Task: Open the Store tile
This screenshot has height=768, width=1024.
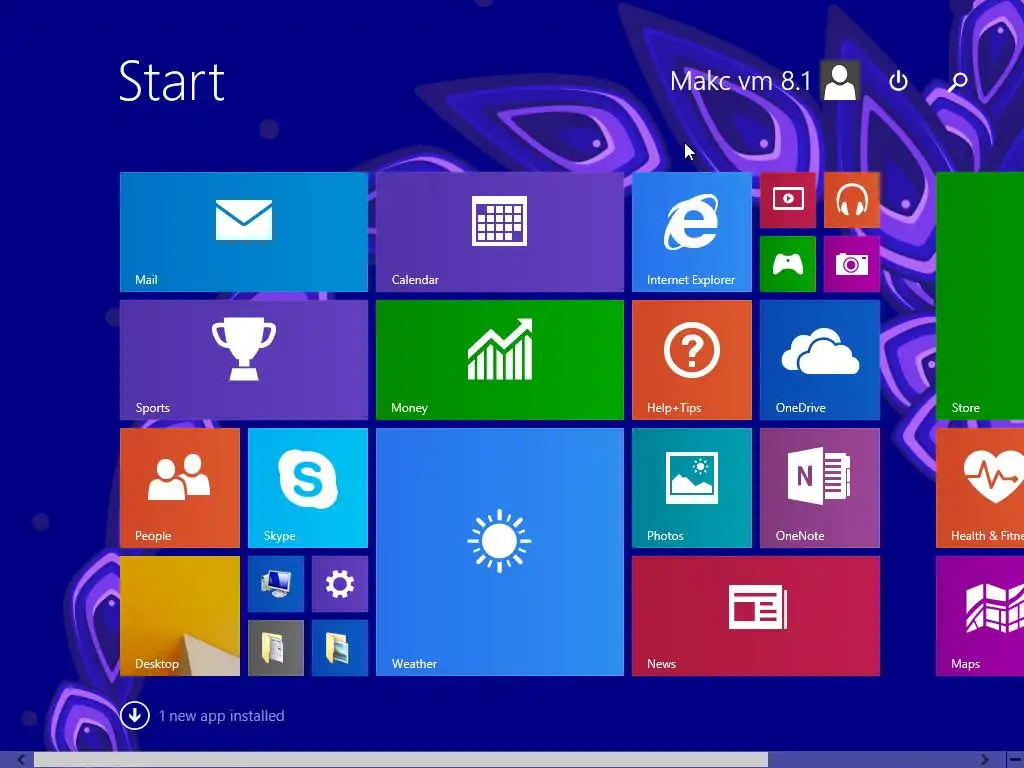Action: [x=980, y=296]
